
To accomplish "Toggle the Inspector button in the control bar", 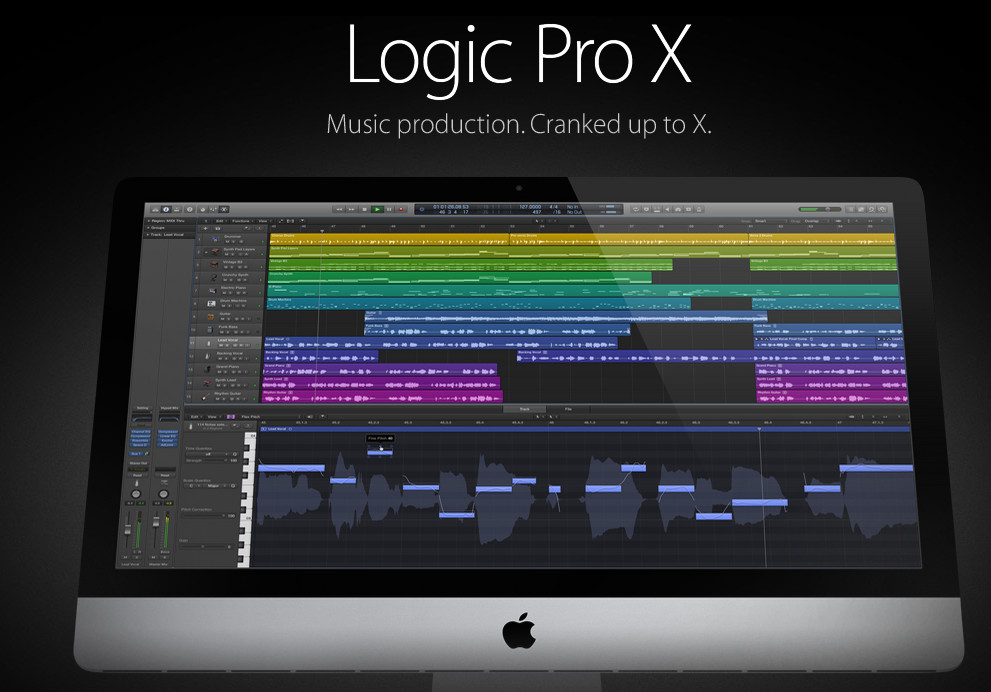I will pos(166,210).
